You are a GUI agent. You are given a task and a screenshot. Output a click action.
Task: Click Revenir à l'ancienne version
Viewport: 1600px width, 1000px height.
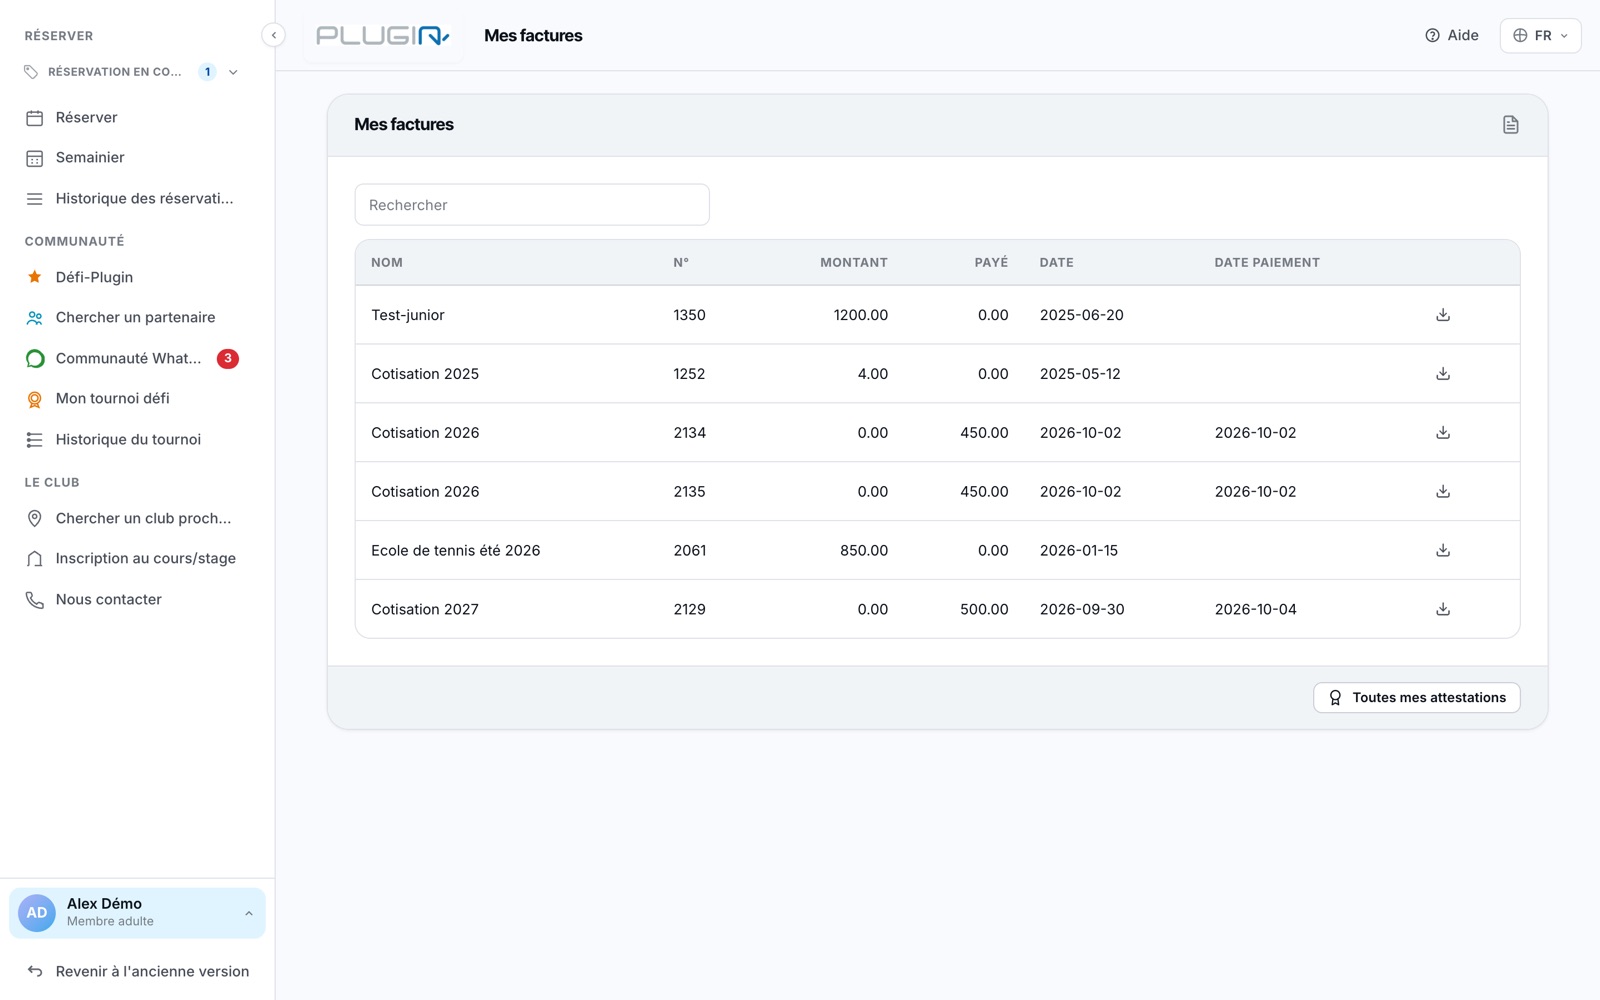137,971
